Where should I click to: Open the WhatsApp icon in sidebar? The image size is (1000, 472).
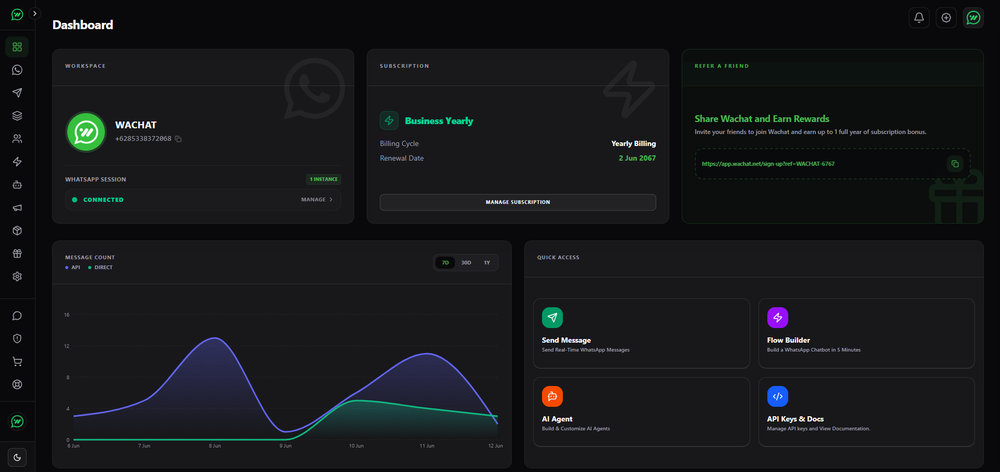click(x=17, y=70)
